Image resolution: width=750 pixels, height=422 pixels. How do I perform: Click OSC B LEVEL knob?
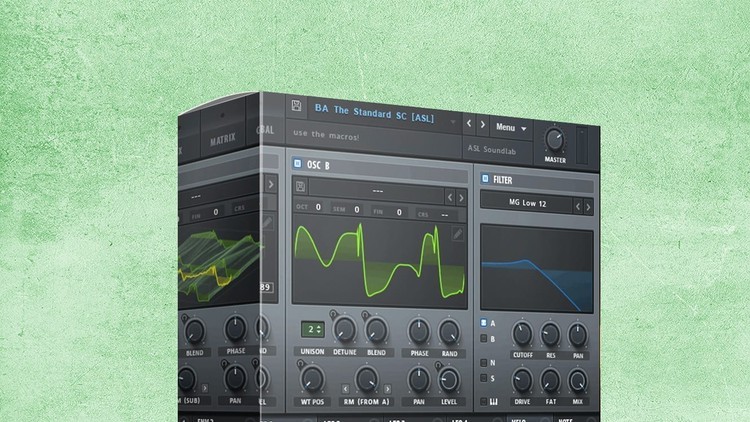pos(449,380)
